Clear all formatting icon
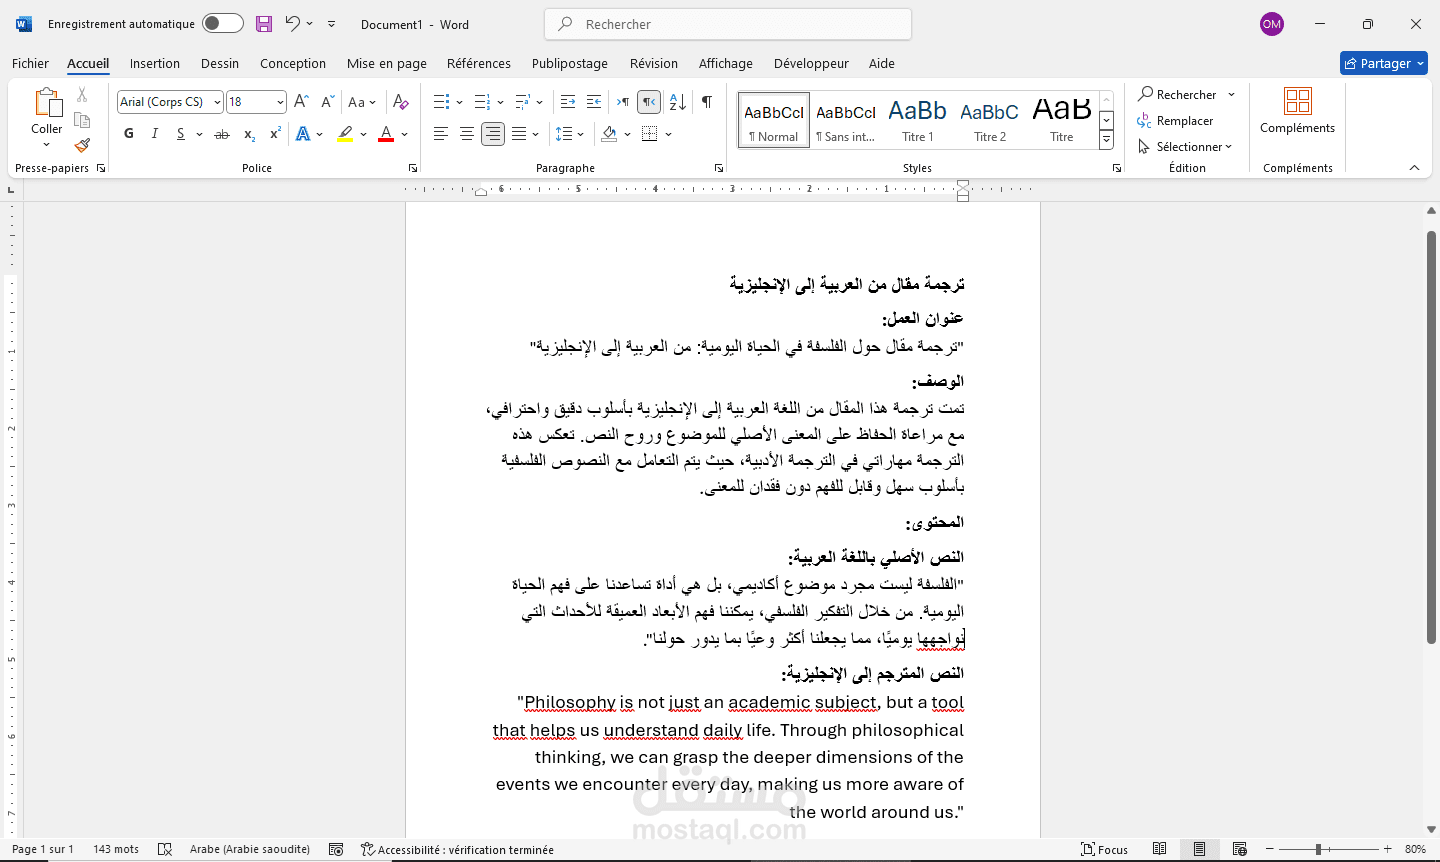This screenshot has width=1440, height=862. [x=401, y=102]
